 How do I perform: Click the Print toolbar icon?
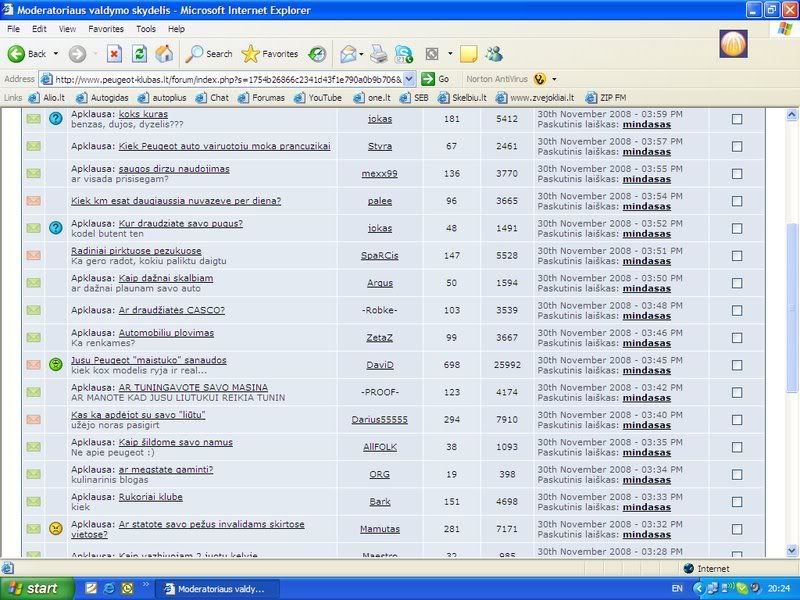coord(378,54)
